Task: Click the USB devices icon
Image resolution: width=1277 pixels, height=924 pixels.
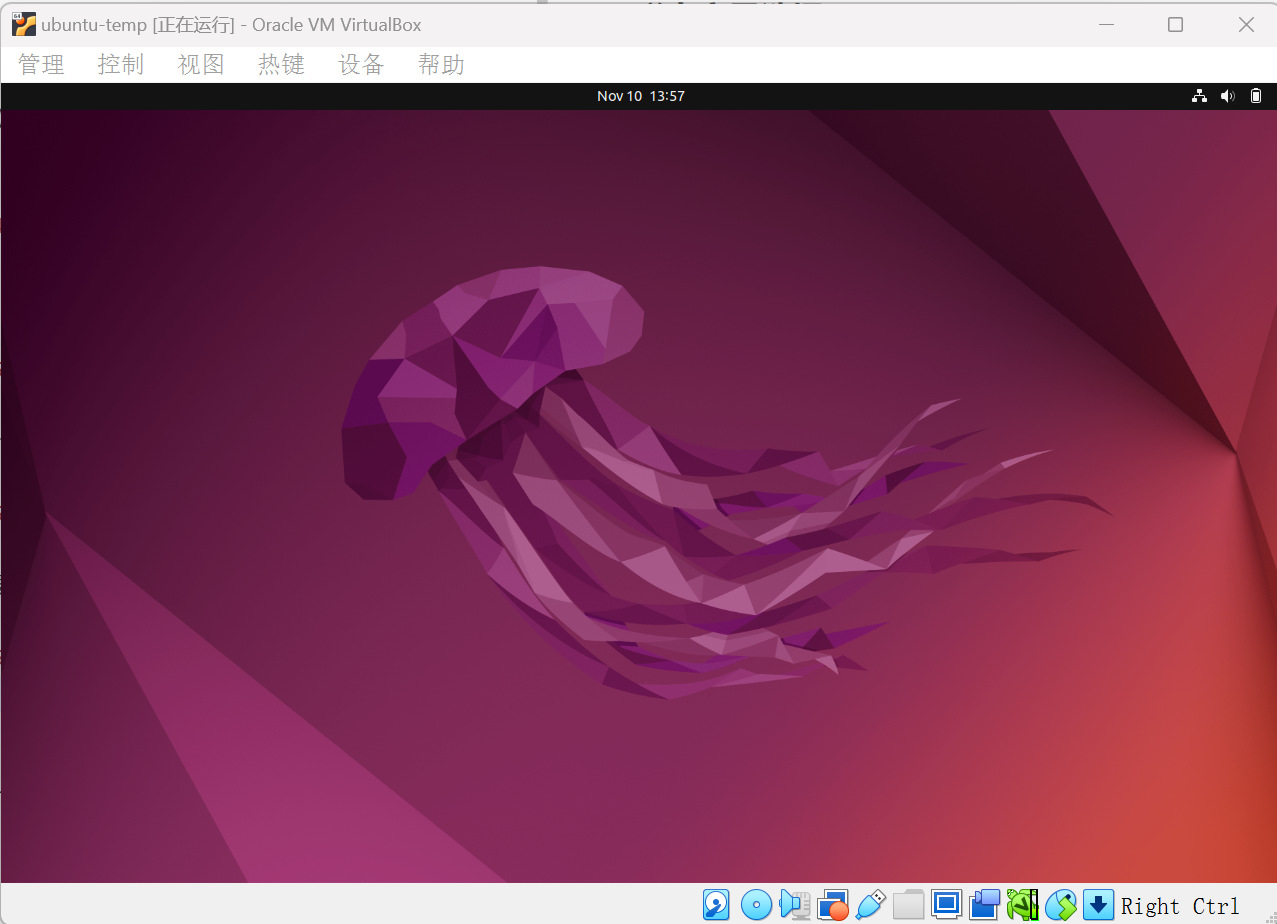Action: pos(871,905)
